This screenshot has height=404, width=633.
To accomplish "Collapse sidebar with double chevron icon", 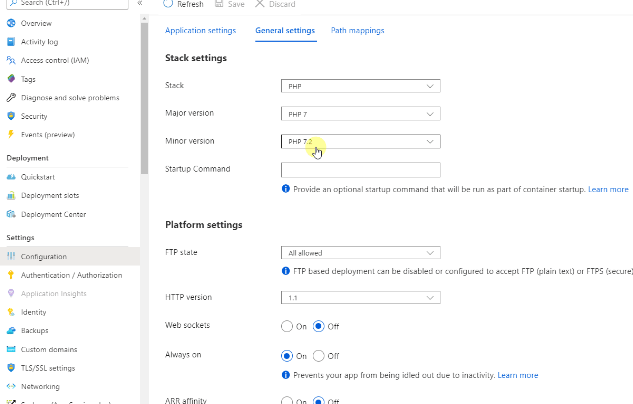I will pyautogui.click(x=140, y=3).
